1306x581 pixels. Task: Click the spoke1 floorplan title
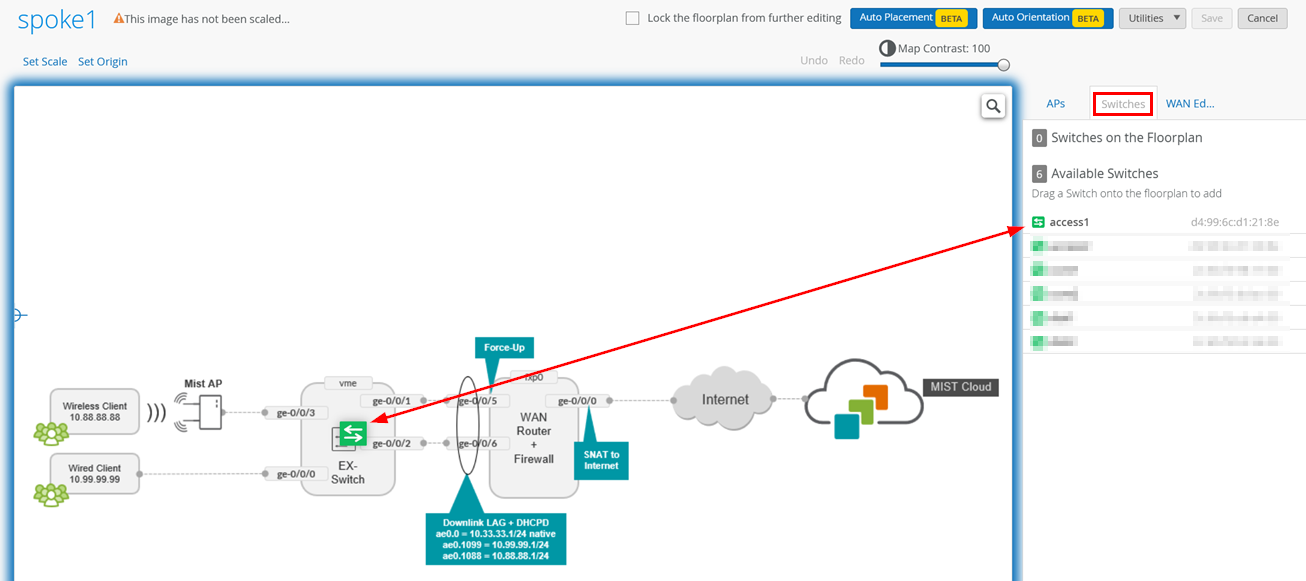(56, 20)
